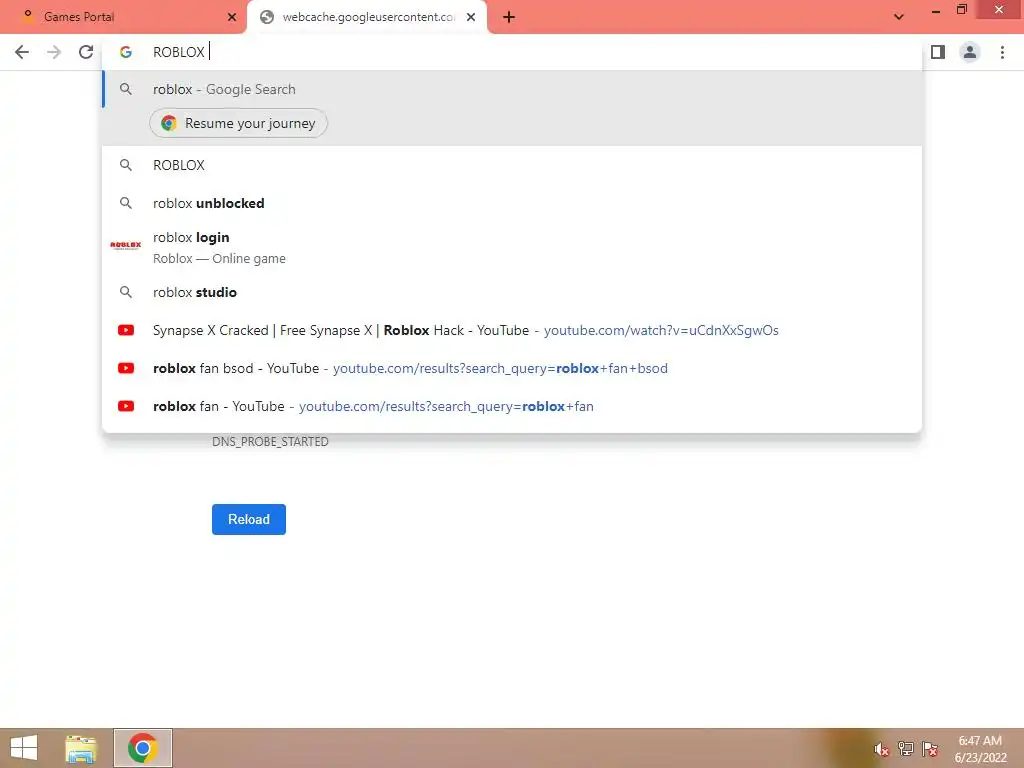1024x768 pixels.
Task: Open the 'roblox fan - YouTube' suggestion
Action: click(x=512, y=406)
